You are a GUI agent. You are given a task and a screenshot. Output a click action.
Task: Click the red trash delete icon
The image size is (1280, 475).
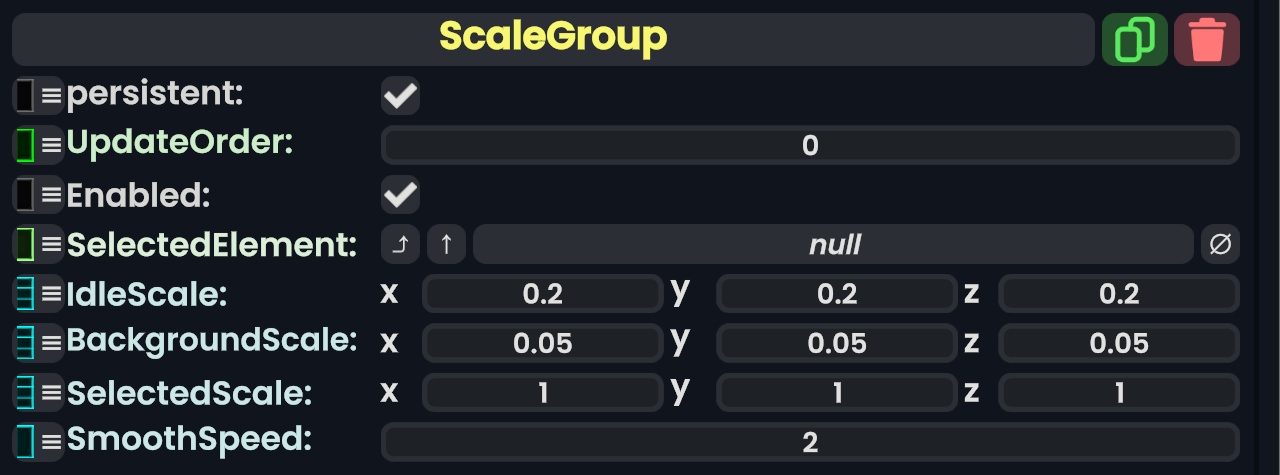(x=1207, y=40)
